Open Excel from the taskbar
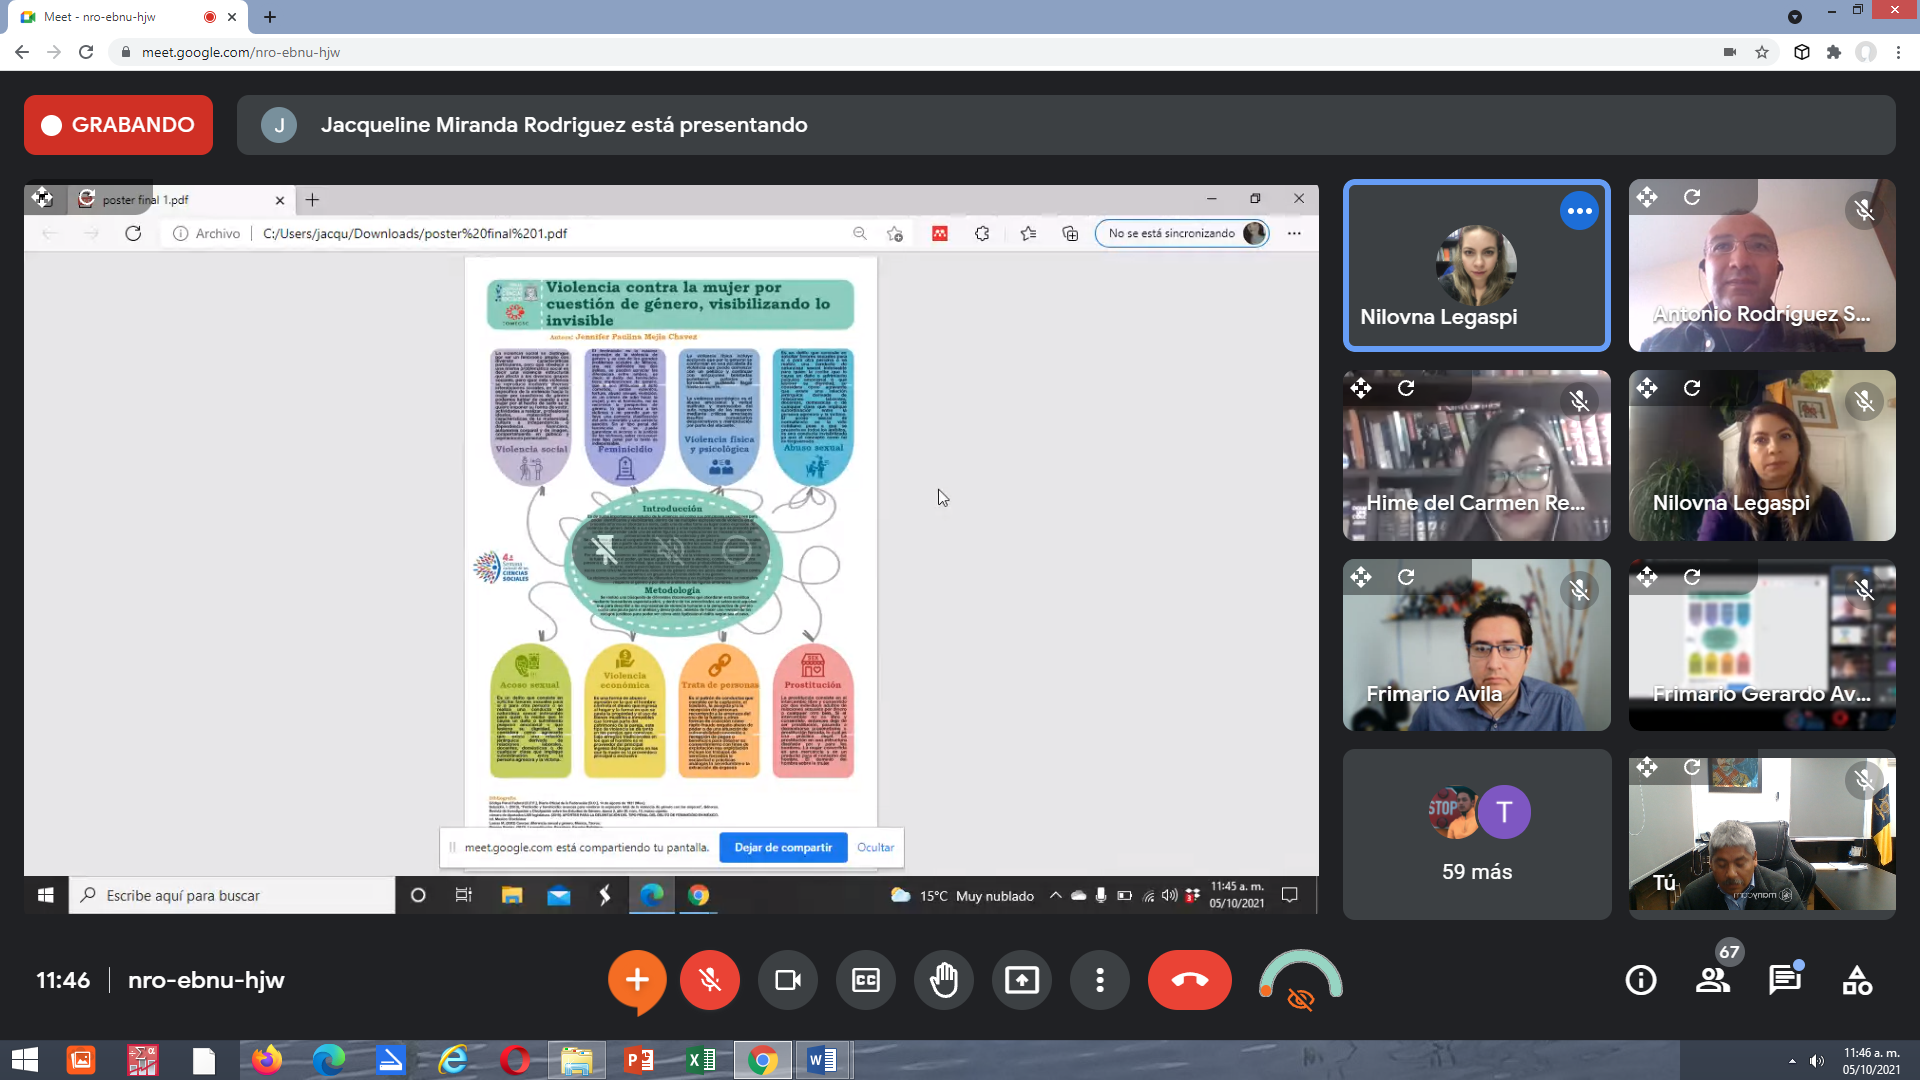 (x=701, y=1060)
